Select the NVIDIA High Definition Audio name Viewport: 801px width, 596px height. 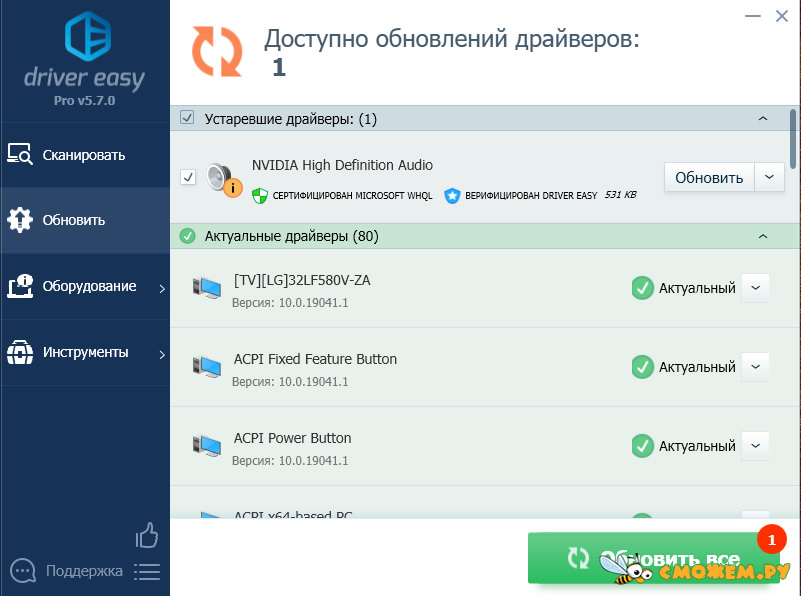(342, 165)
